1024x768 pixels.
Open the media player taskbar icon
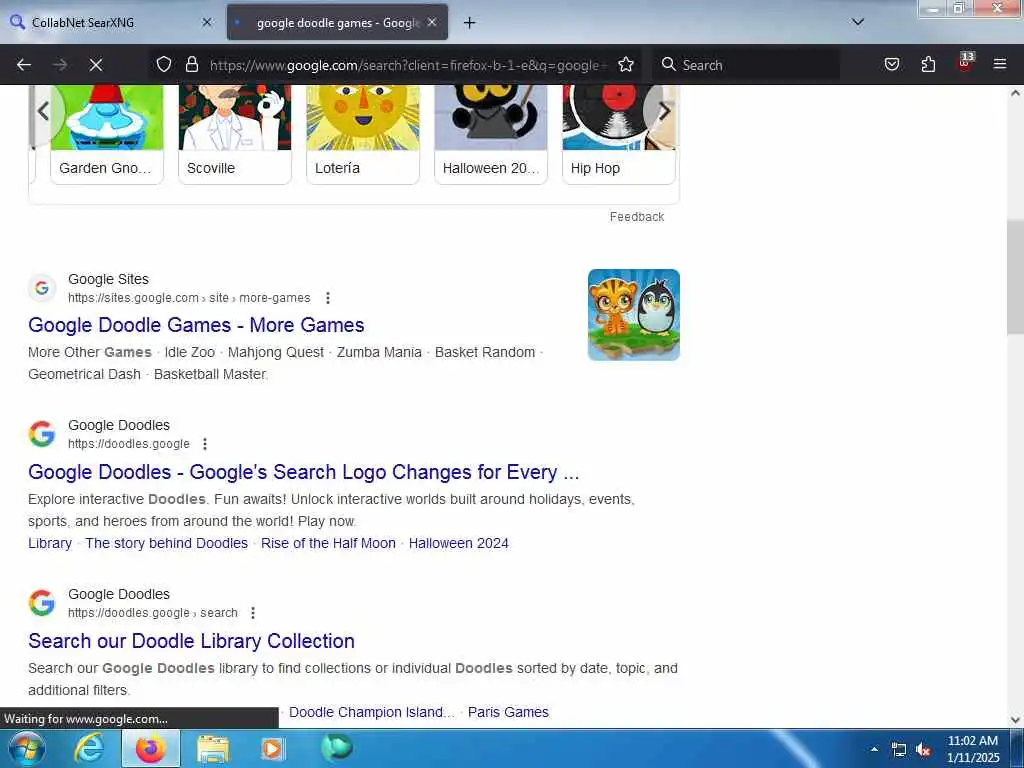[x=273, y=749]
